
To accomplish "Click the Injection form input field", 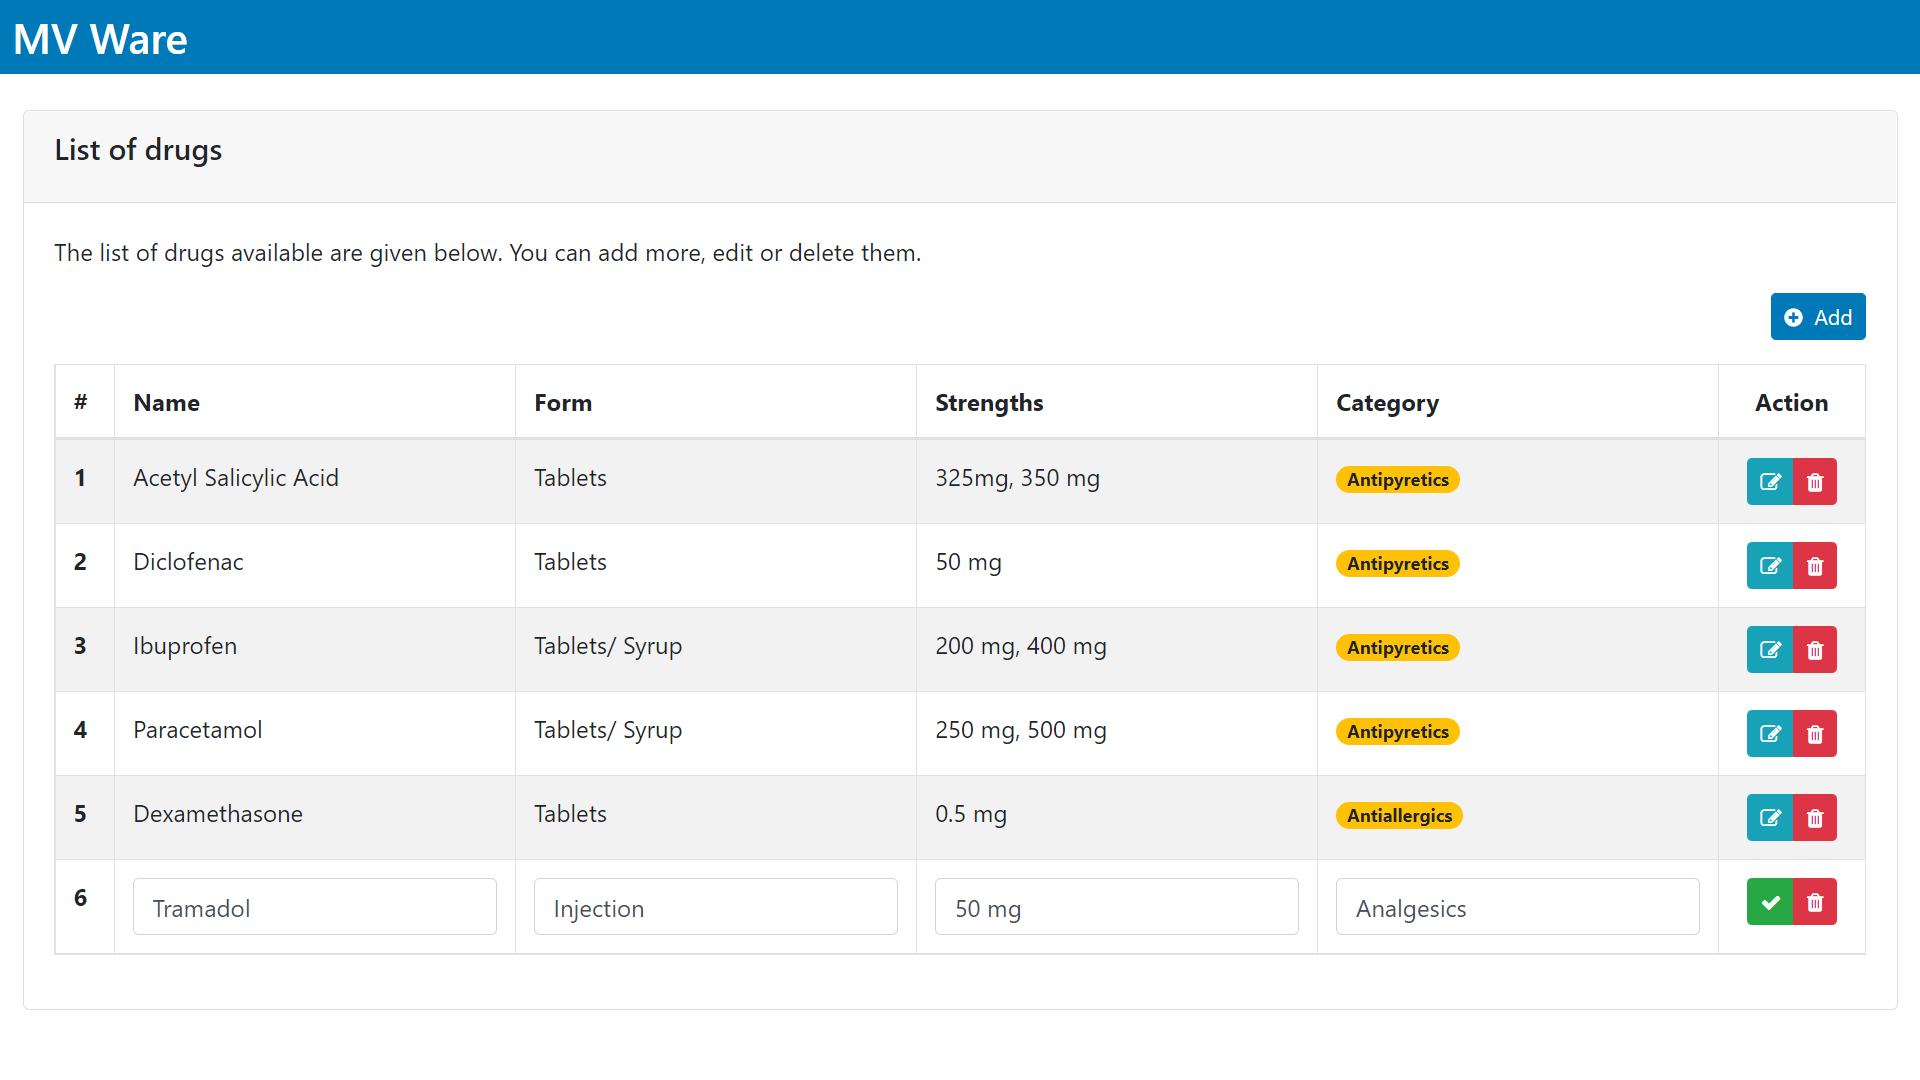I will (x=715, y=907).
